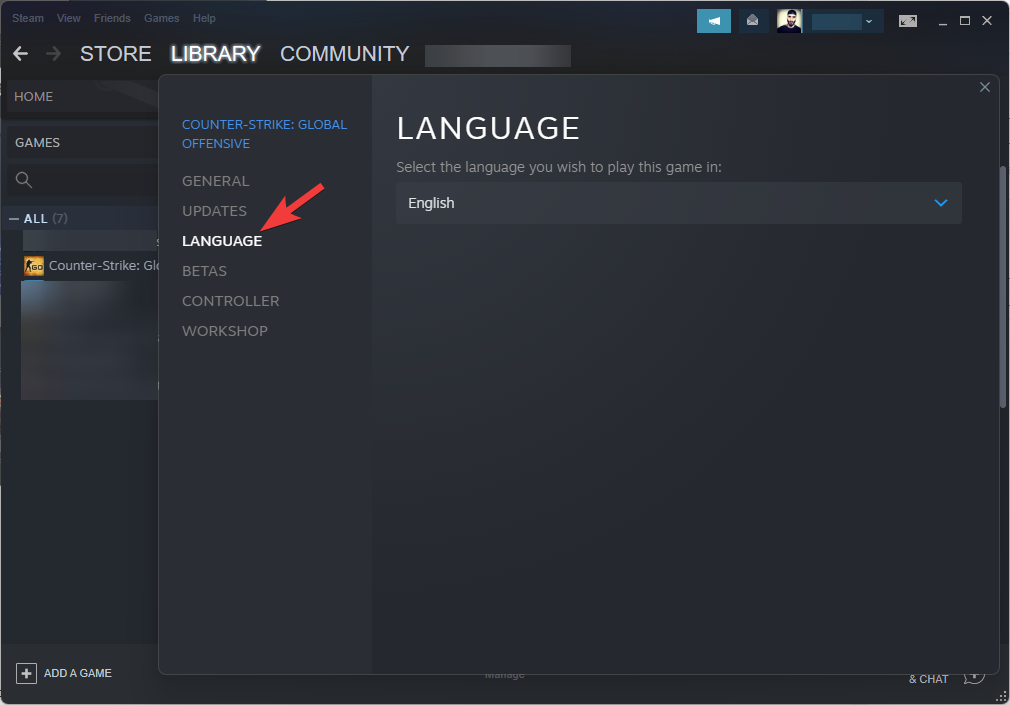Open the inbox envelope icon
This screenshot has width=1010, height=705.
coord(752,21)
